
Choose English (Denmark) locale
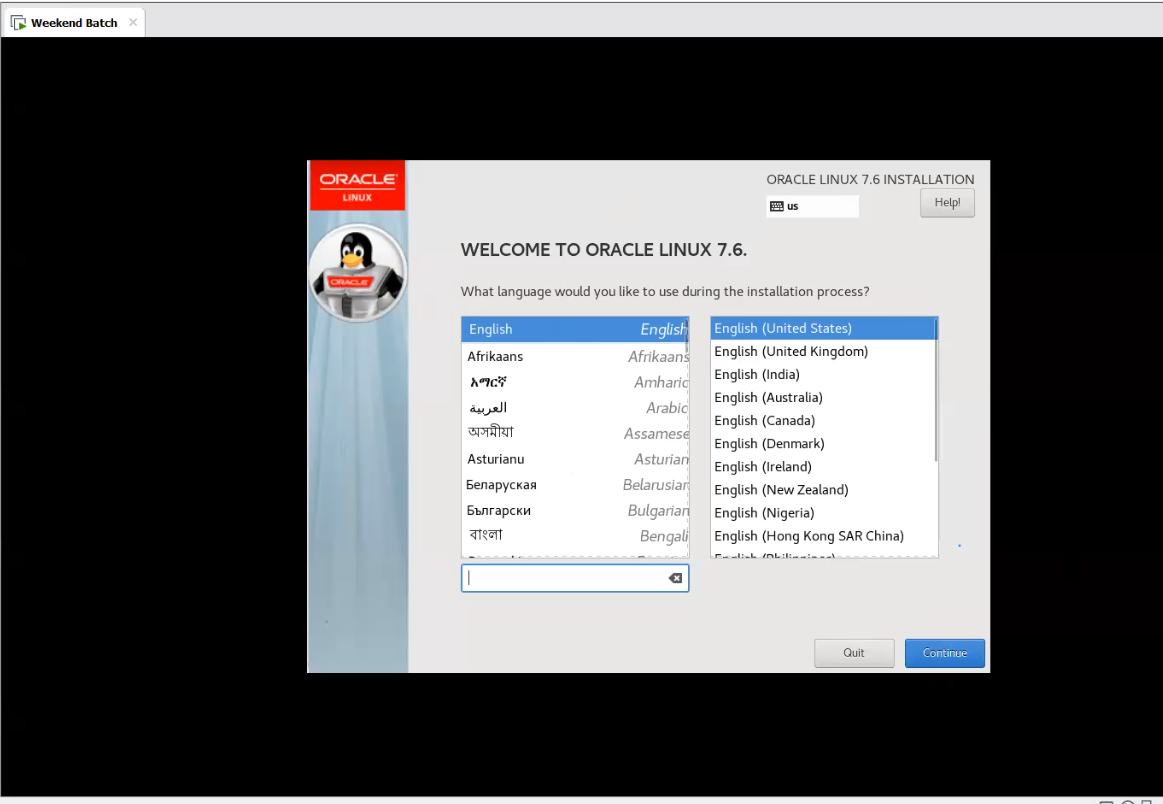click(822, 444)
